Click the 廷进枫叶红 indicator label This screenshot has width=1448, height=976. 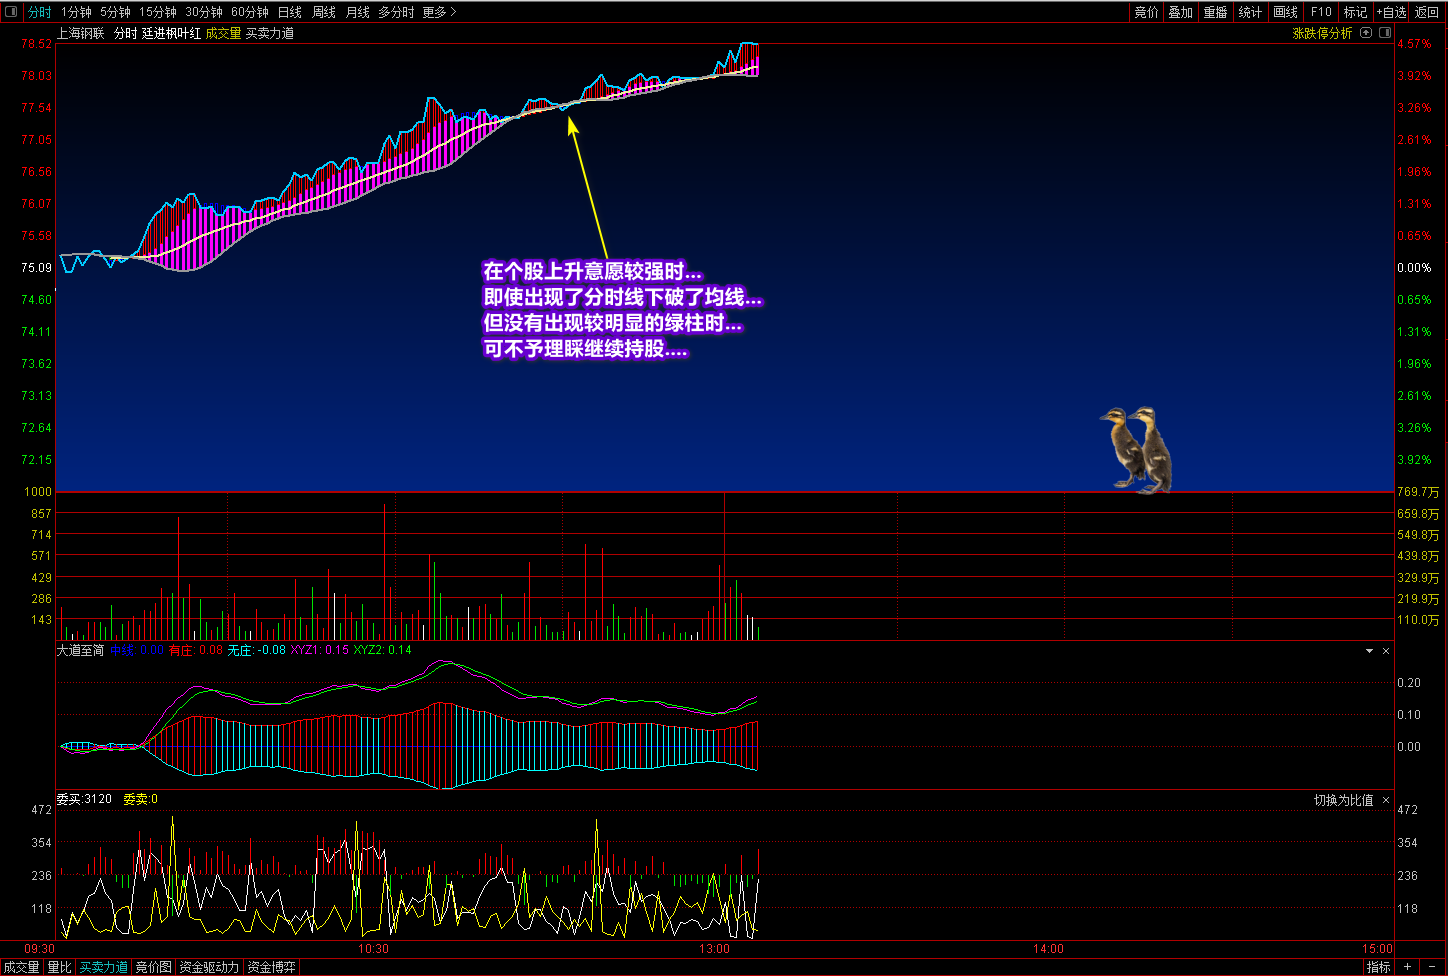coord(172,33)
